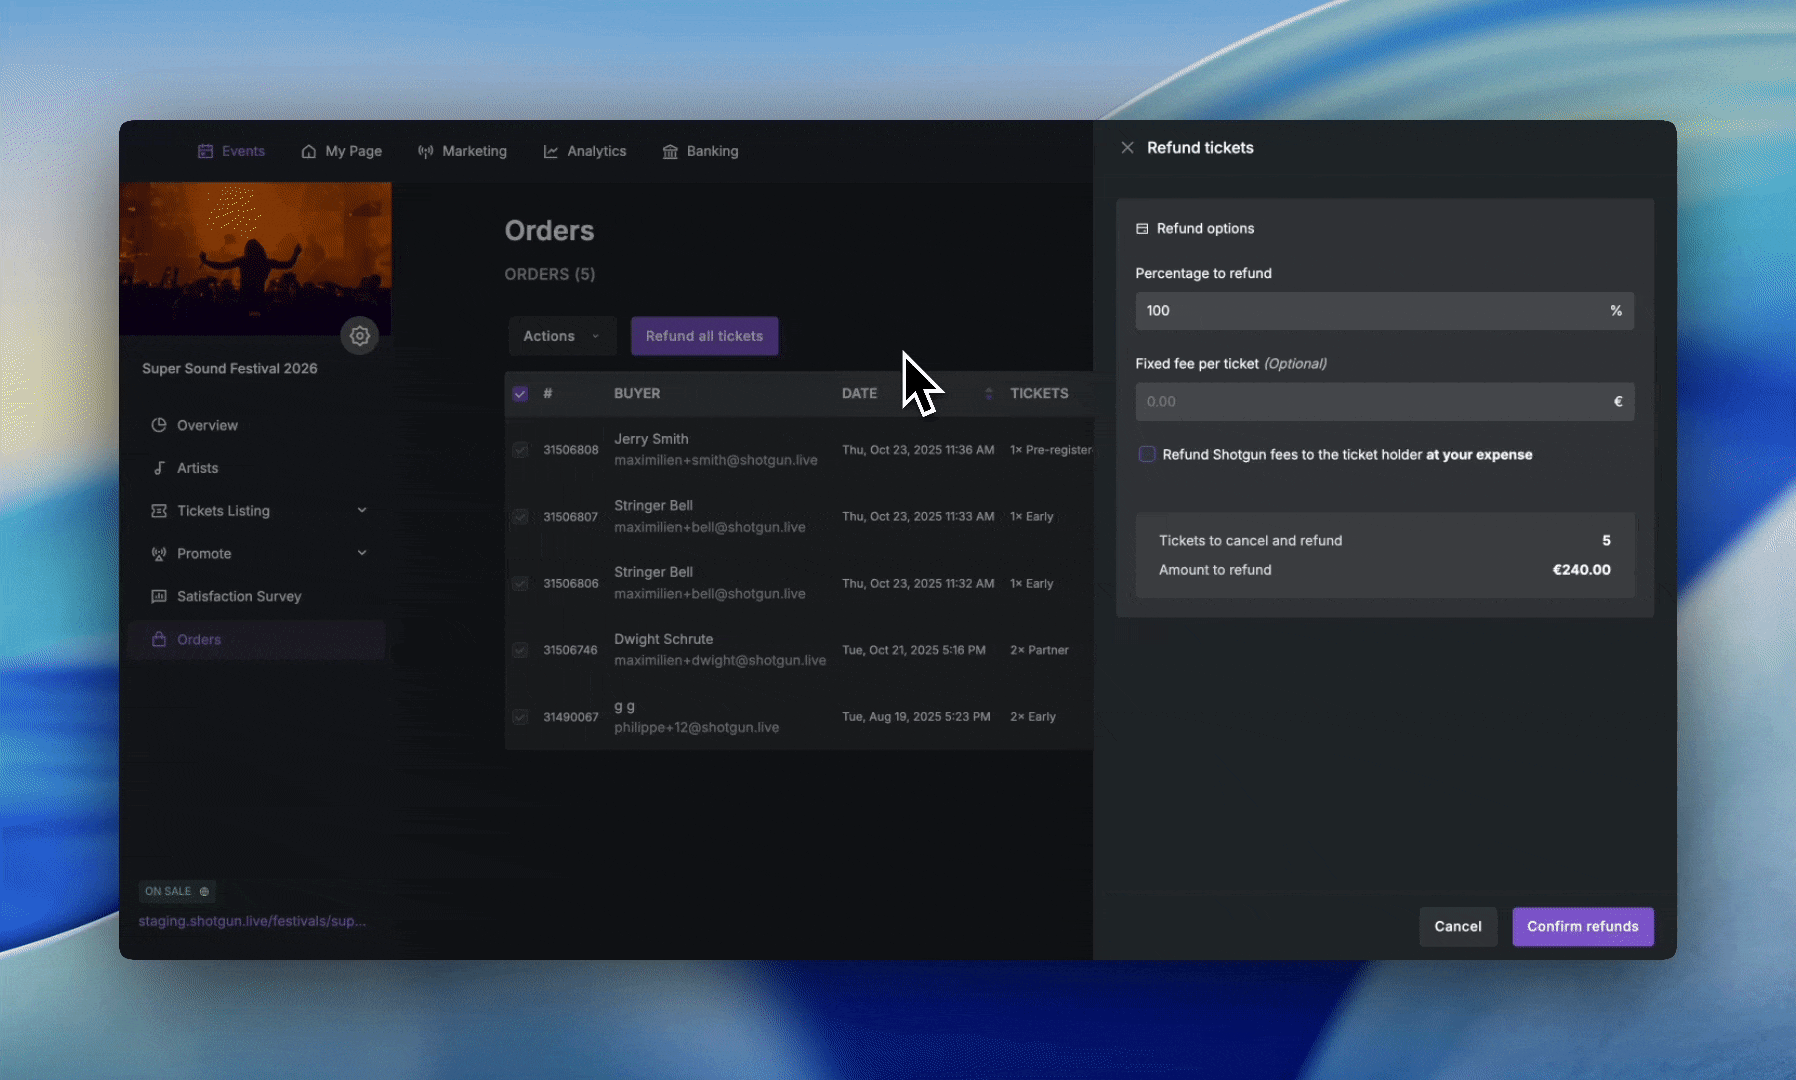Click the date Thu, Oct 23, 2025 11:32 AM

(918, 584)
